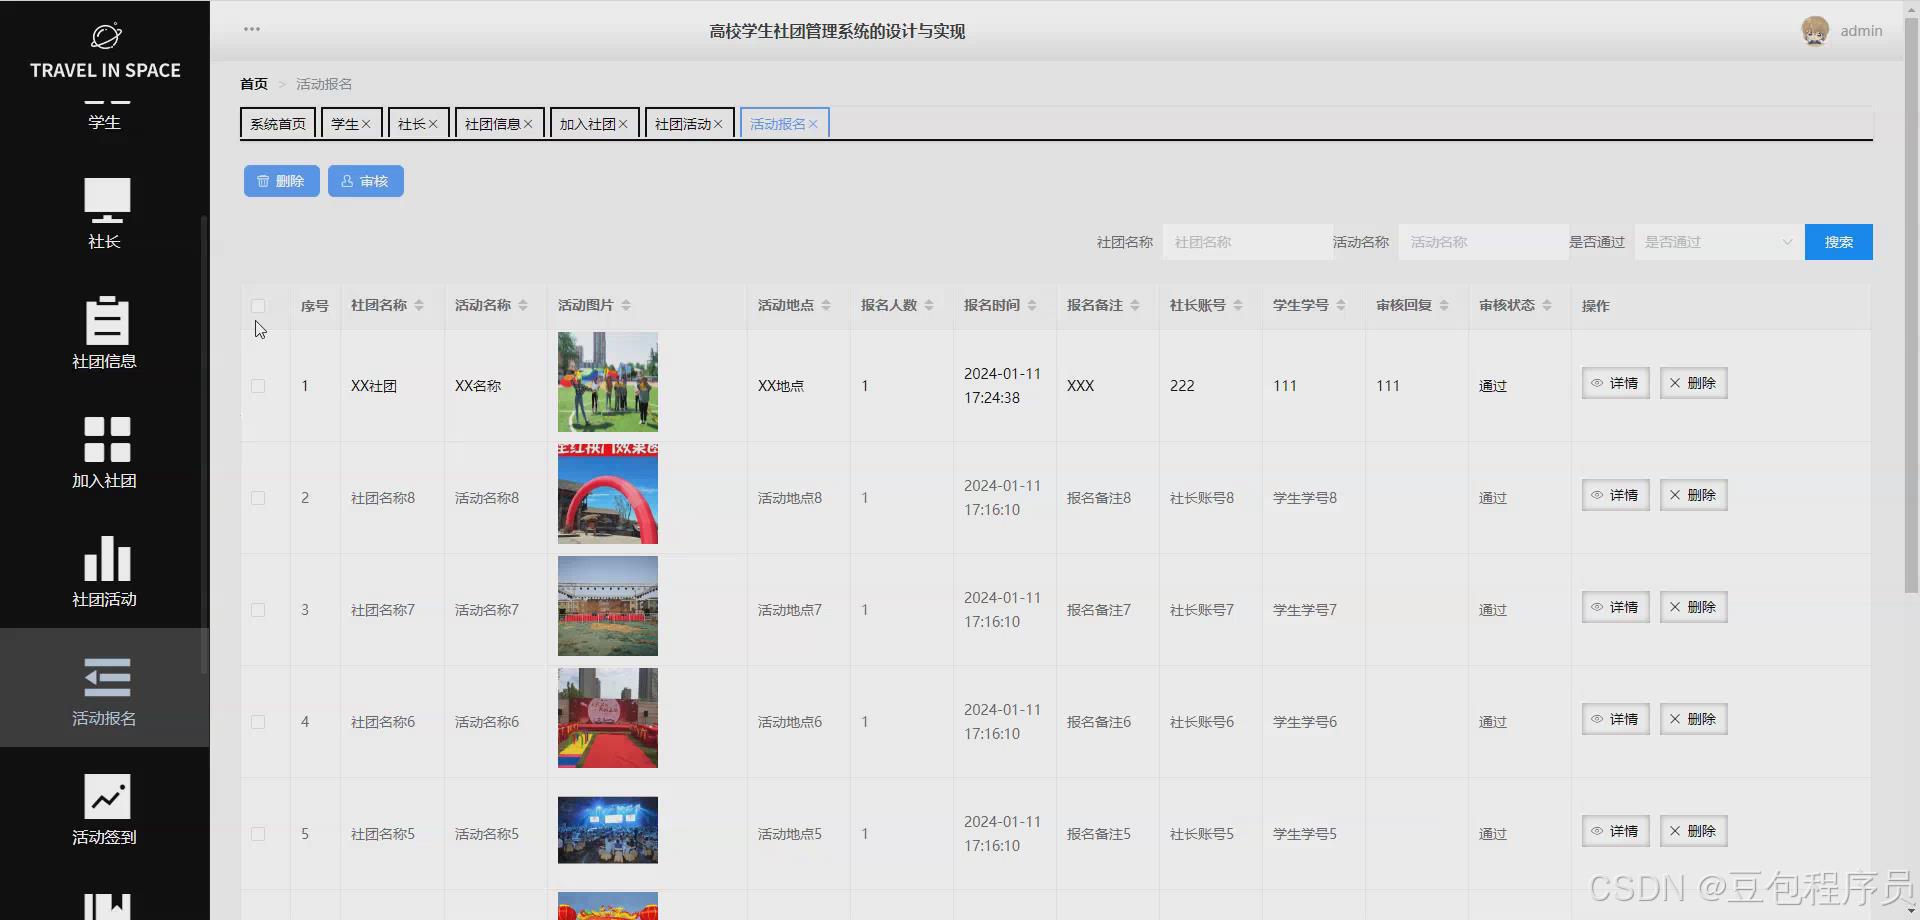Check the row checkbox for XX社团
1920x920 pixels.
click(258, 385)
